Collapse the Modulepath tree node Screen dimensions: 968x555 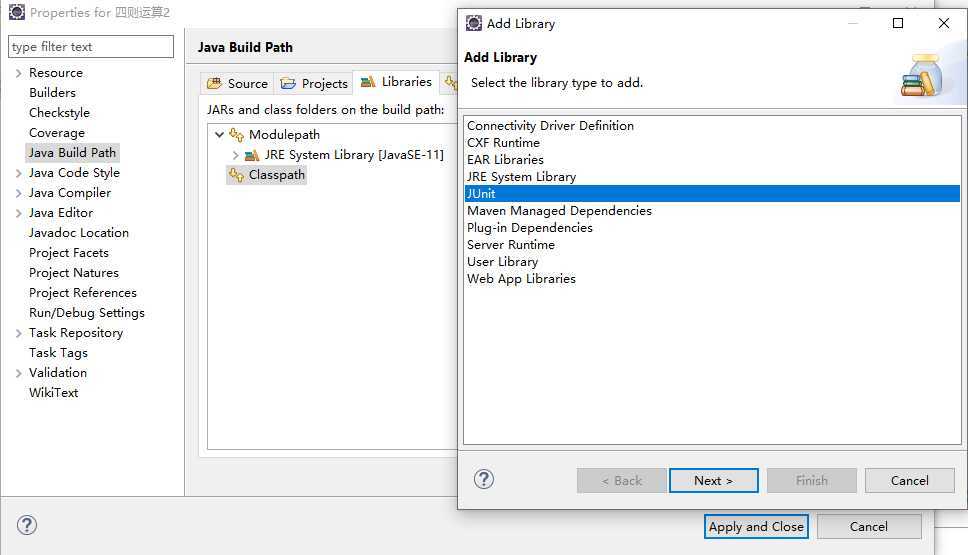220,135
